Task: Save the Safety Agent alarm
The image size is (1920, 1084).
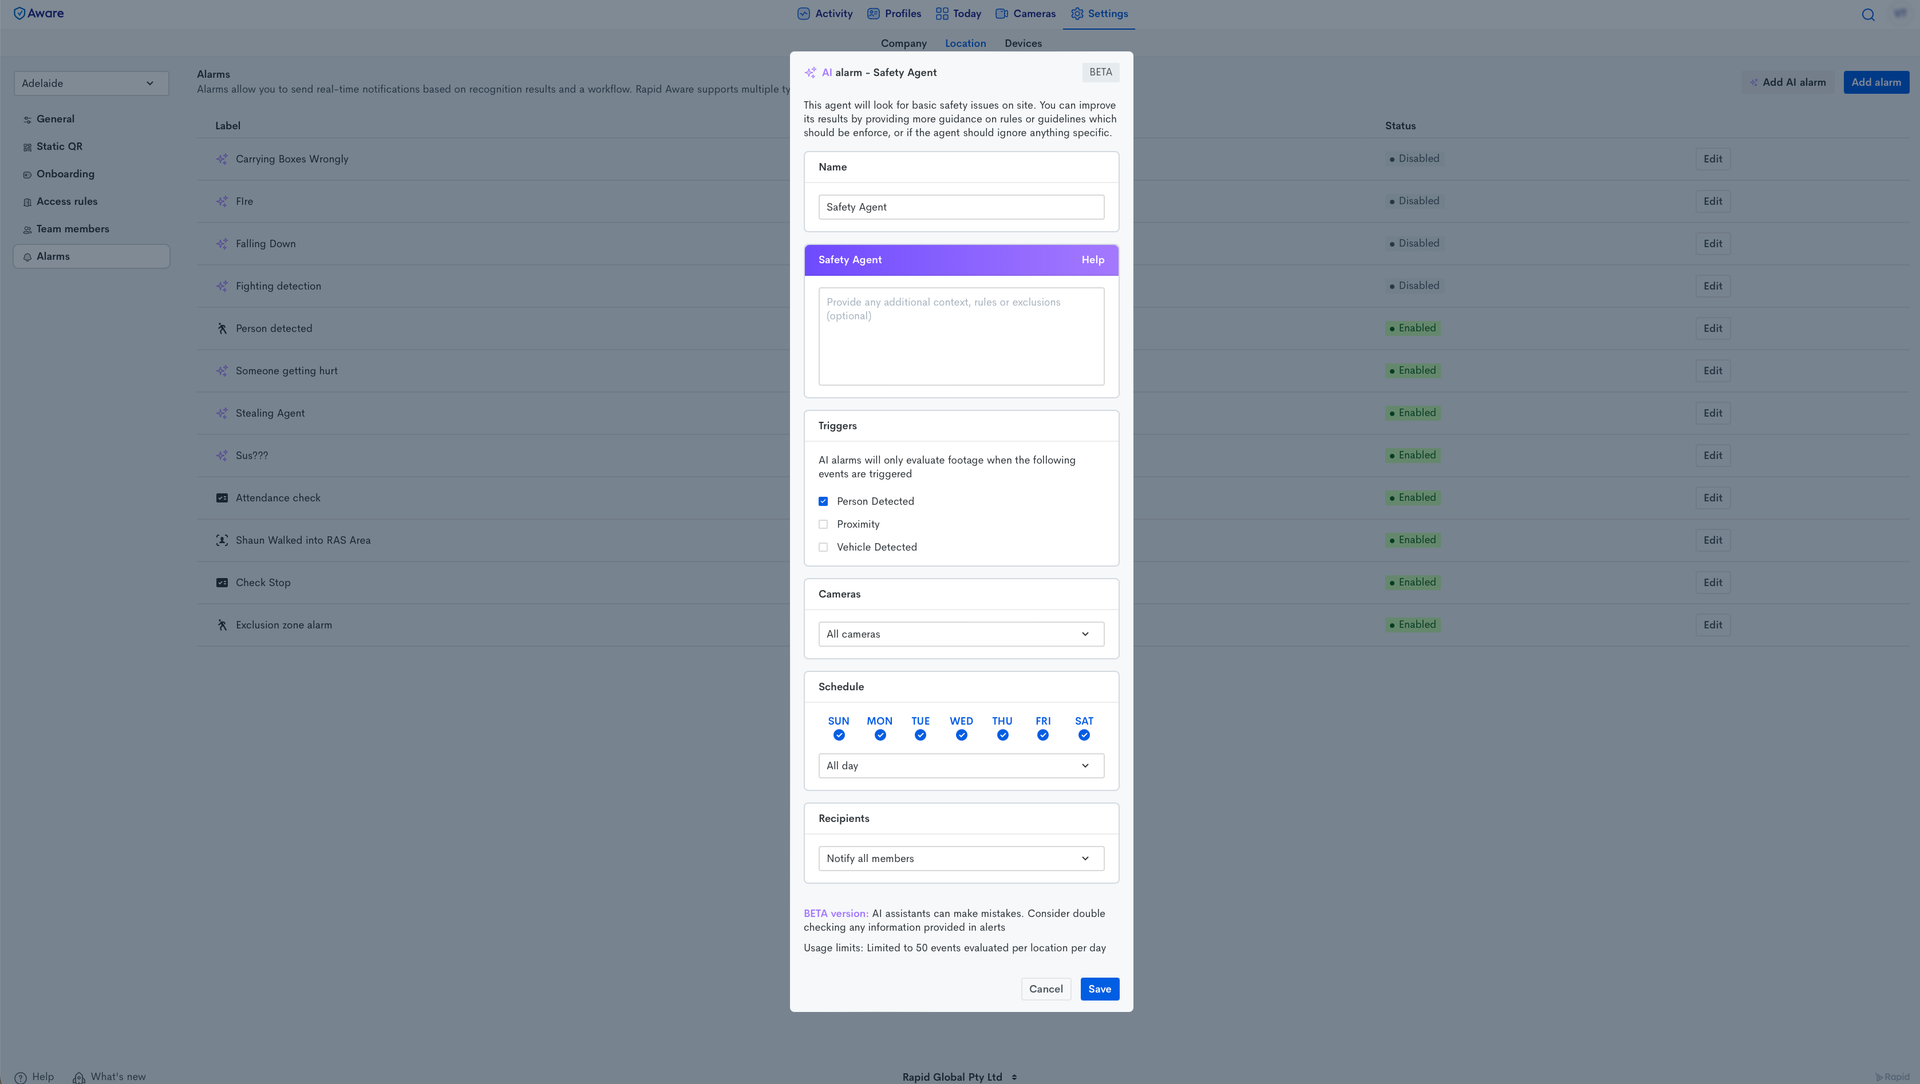Action: tap(1099, 989)
